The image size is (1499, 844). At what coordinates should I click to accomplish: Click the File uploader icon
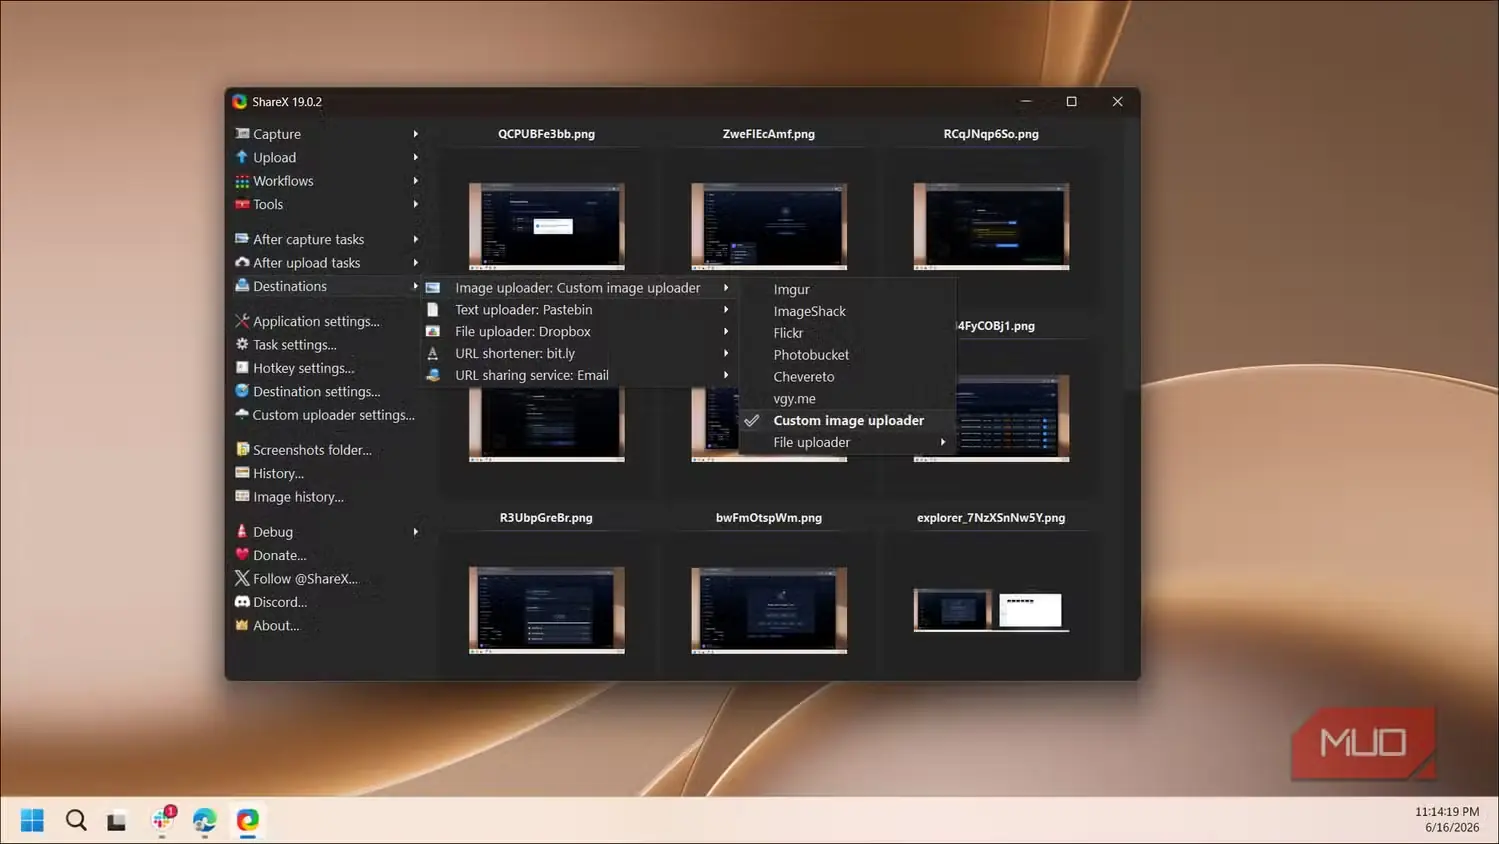[433, 332]
